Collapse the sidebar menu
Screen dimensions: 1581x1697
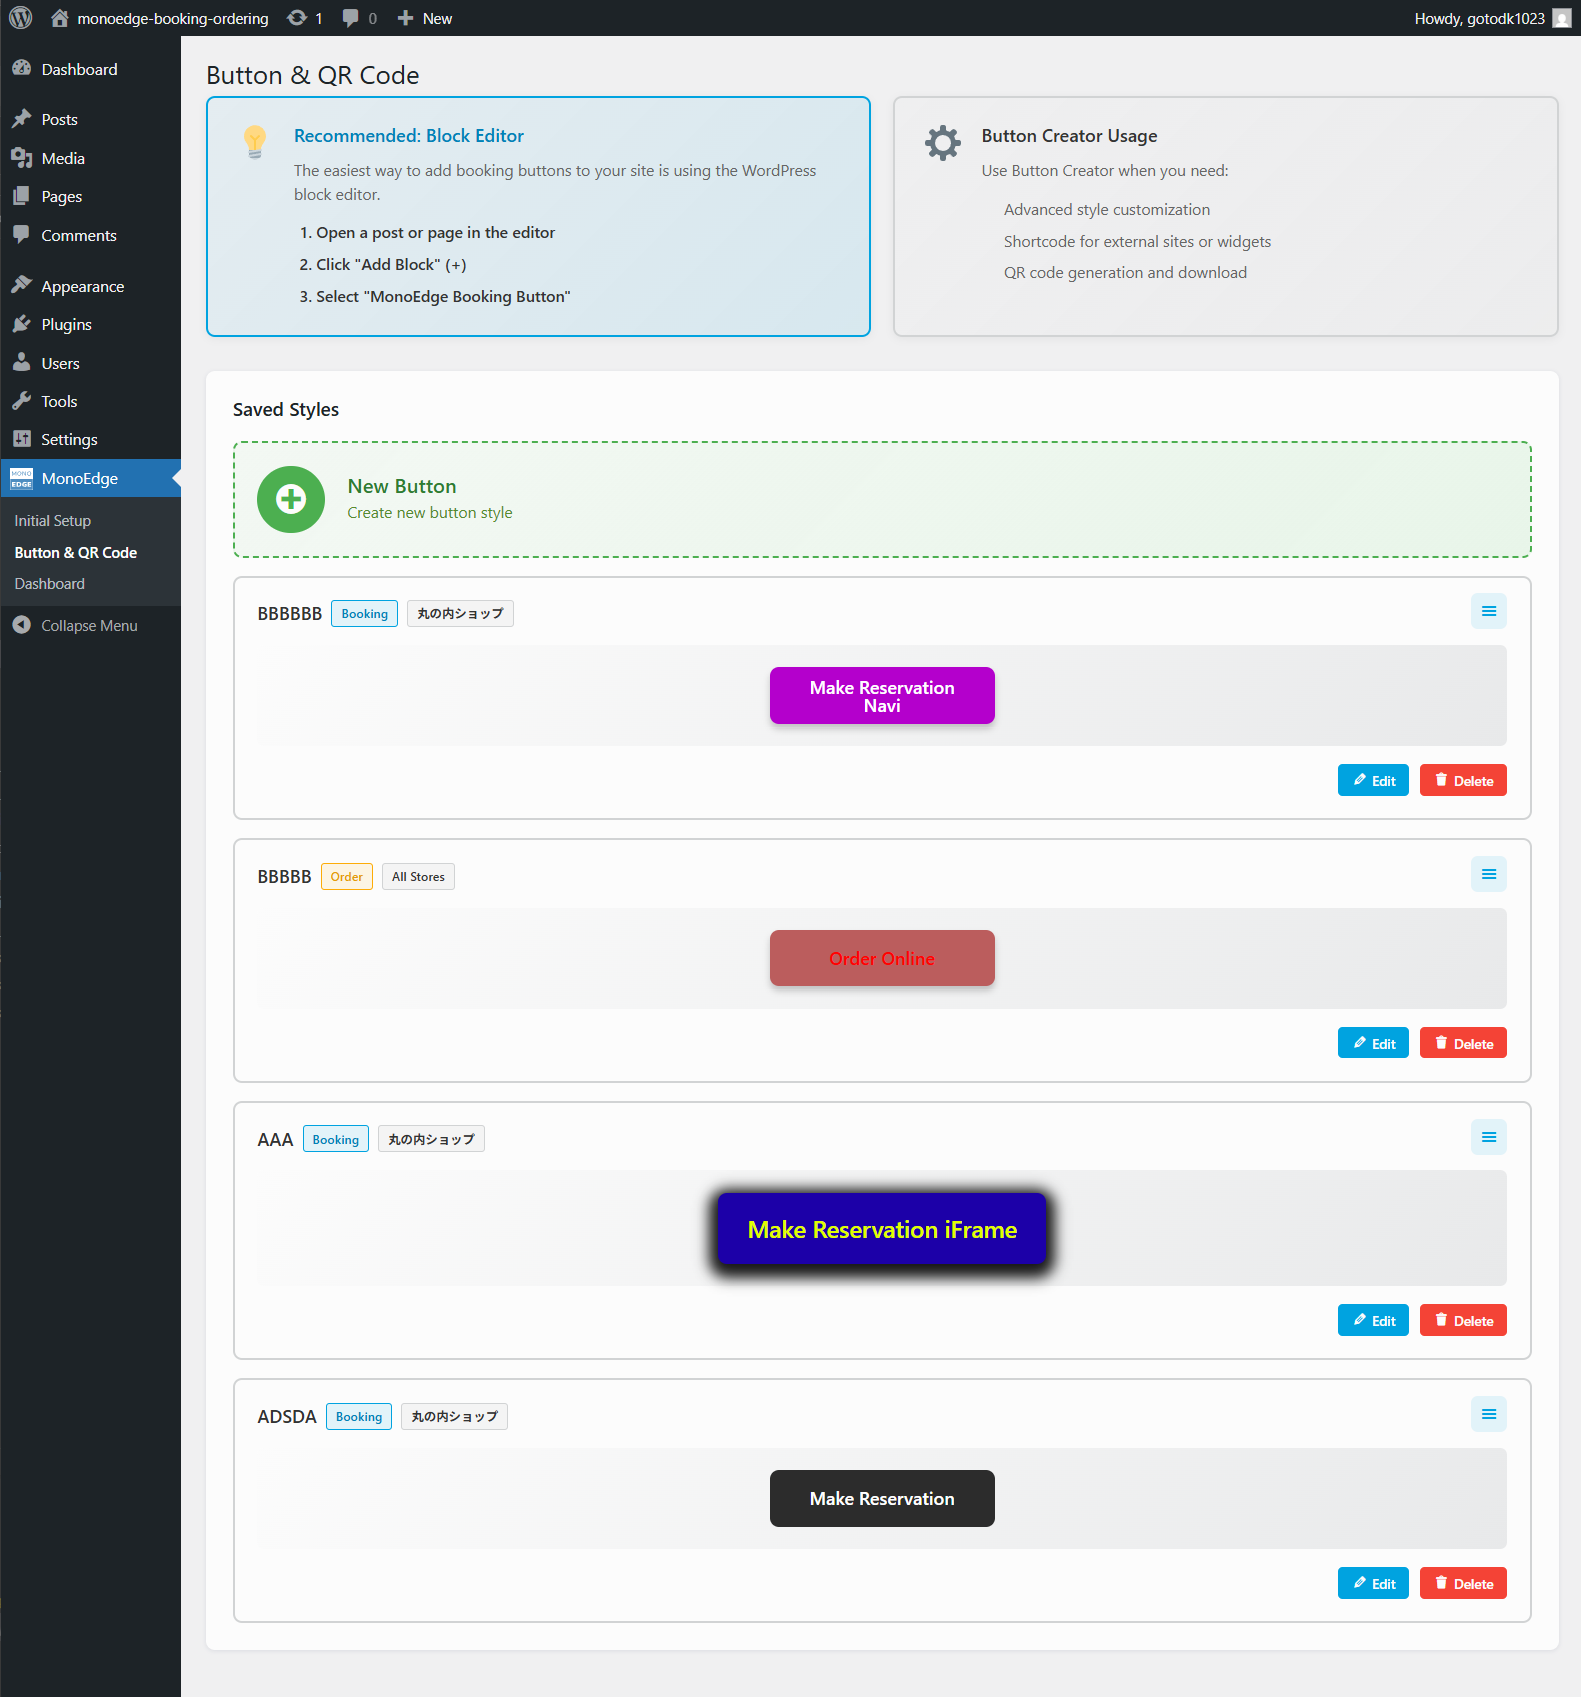point(90,625)
